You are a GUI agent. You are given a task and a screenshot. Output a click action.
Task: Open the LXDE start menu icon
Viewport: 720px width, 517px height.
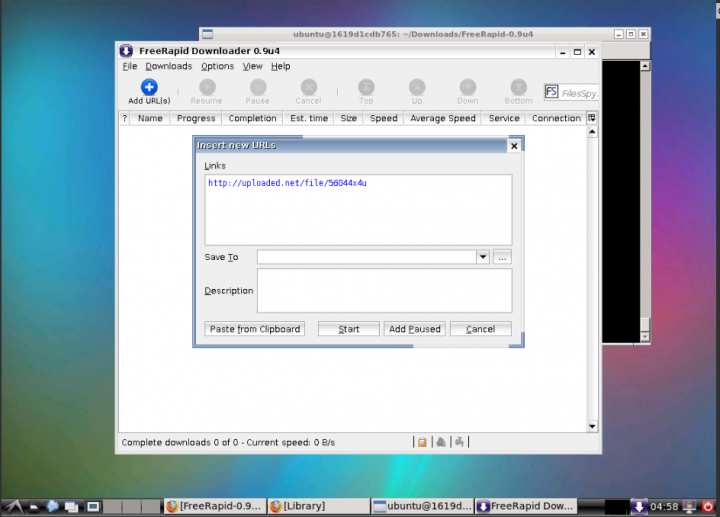[13, 506]
